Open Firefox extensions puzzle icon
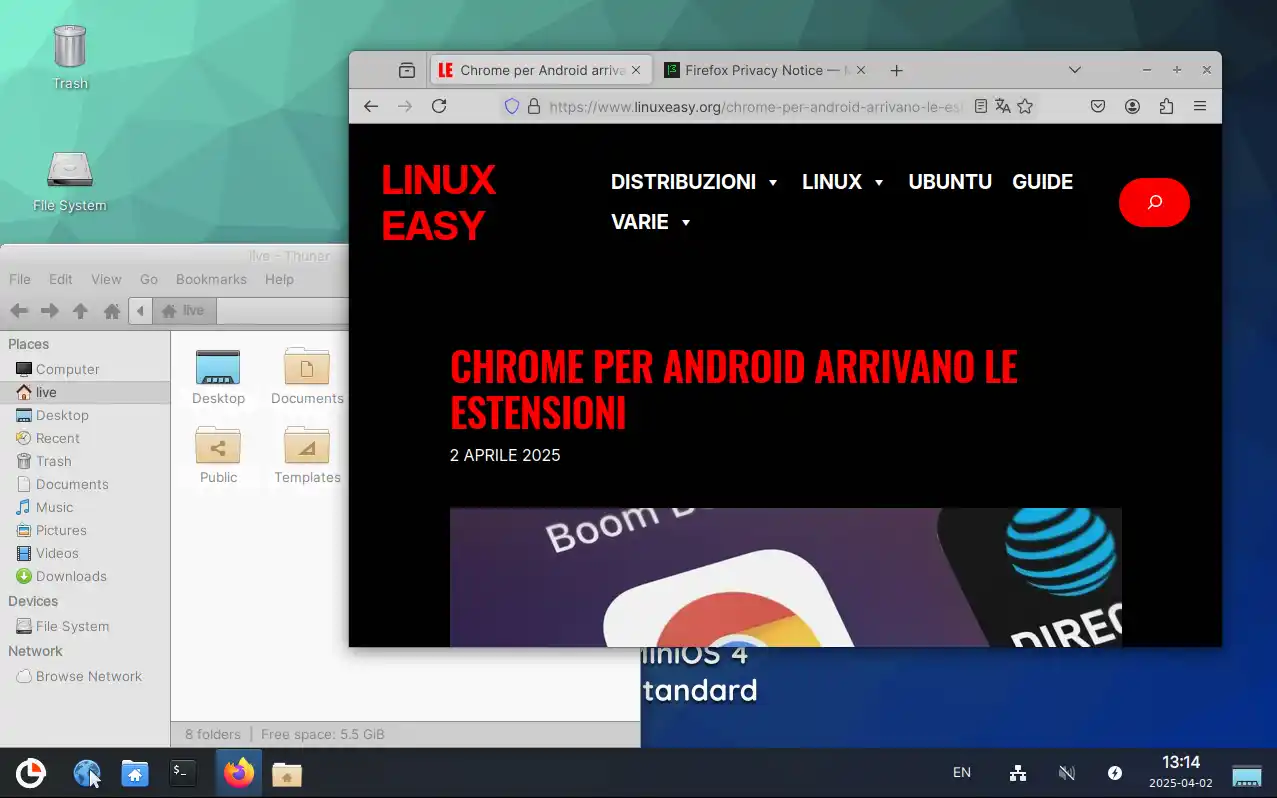Screen dimensions: 1277x798 tap(1166, 106)
